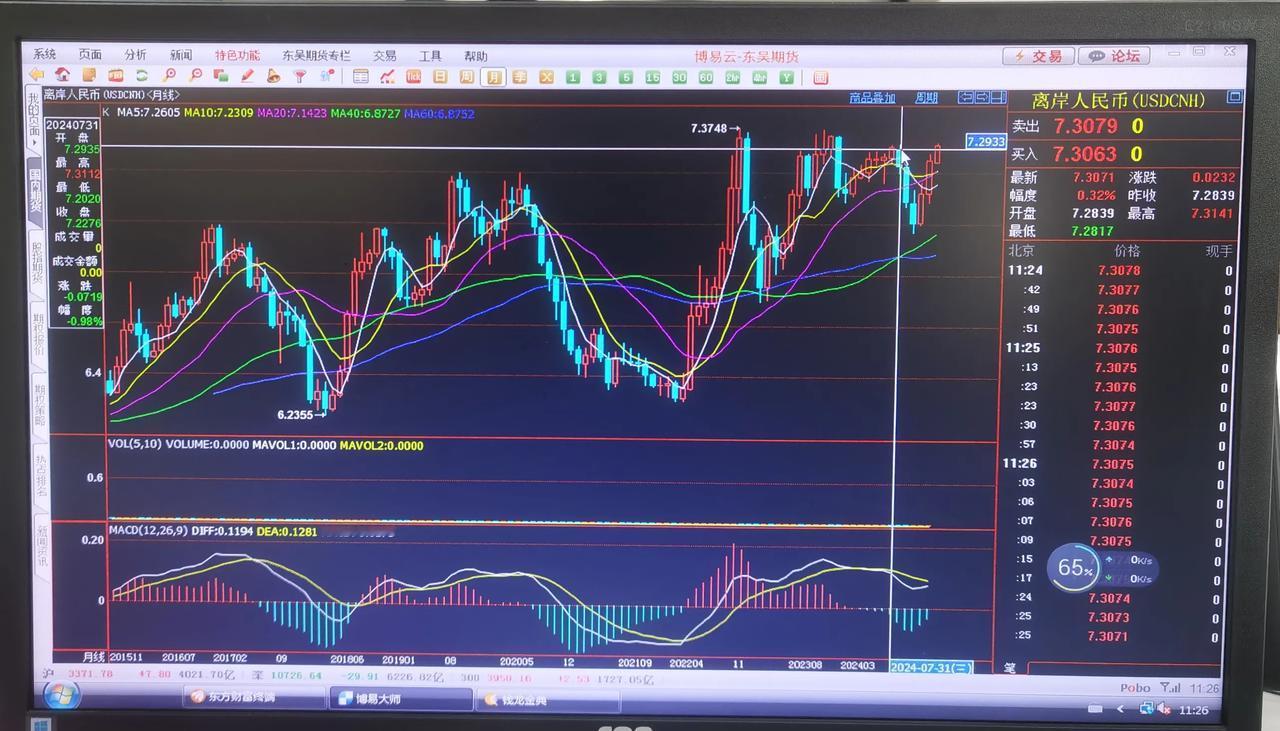Screen dimensions: 1280x731
Task: Switch to quarterly (季) K-line period
Action: [x=520, y=76]
